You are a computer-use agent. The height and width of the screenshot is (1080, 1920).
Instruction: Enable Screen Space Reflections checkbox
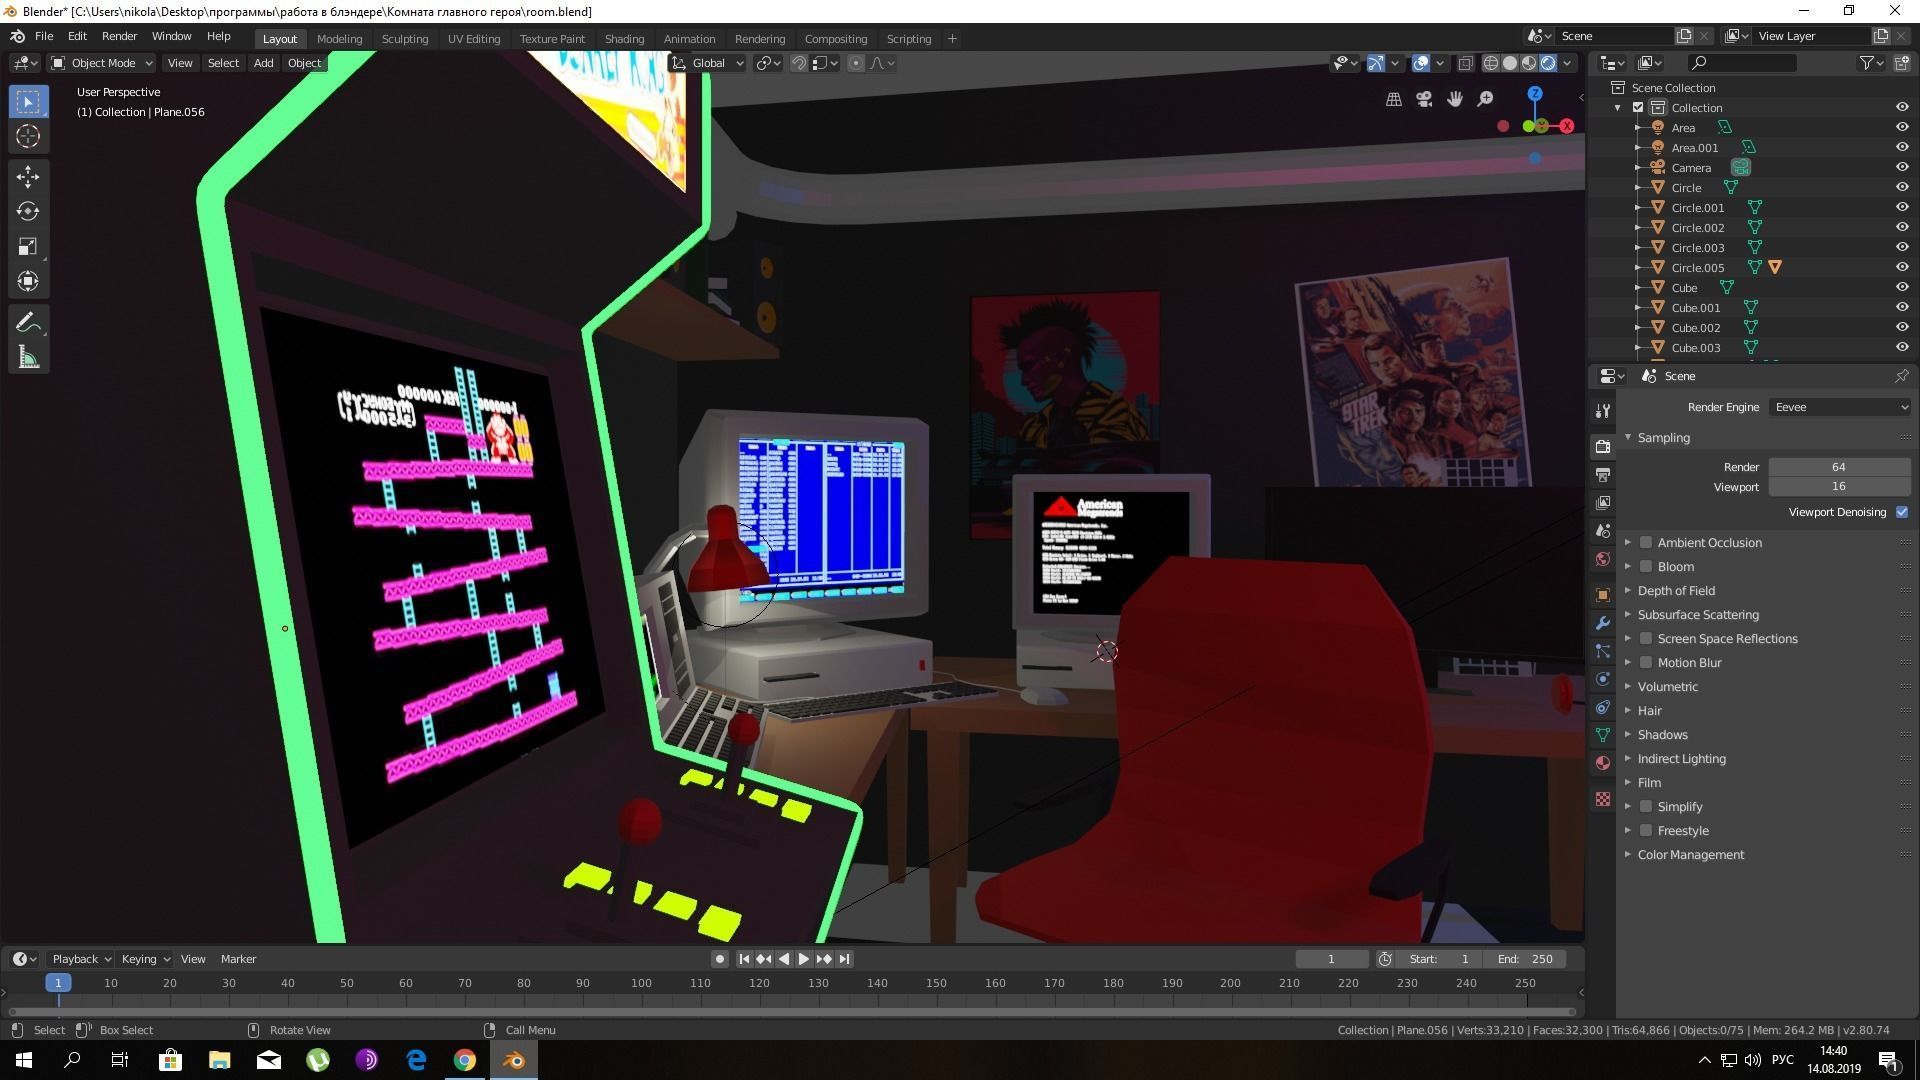tap(1646, 638)
